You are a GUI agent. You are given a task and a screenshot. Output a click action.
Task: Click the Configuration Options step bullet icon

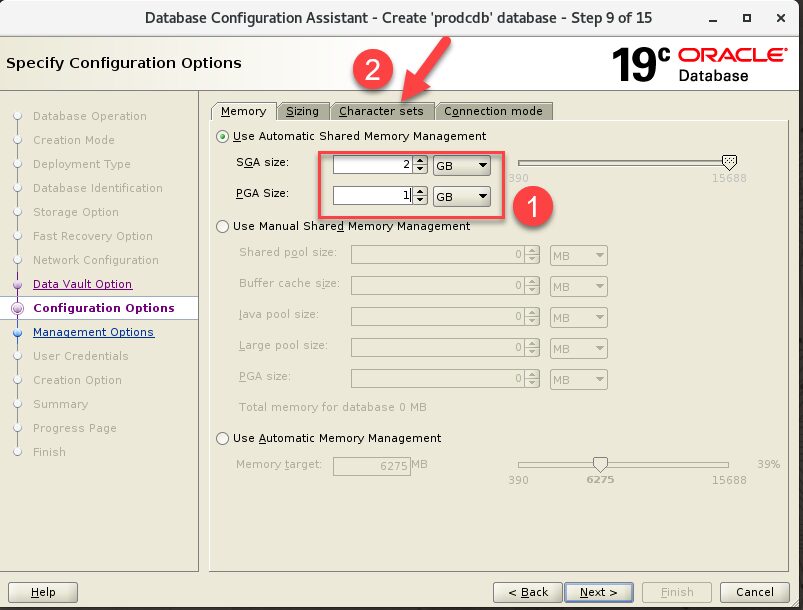[x=18, y=308]
